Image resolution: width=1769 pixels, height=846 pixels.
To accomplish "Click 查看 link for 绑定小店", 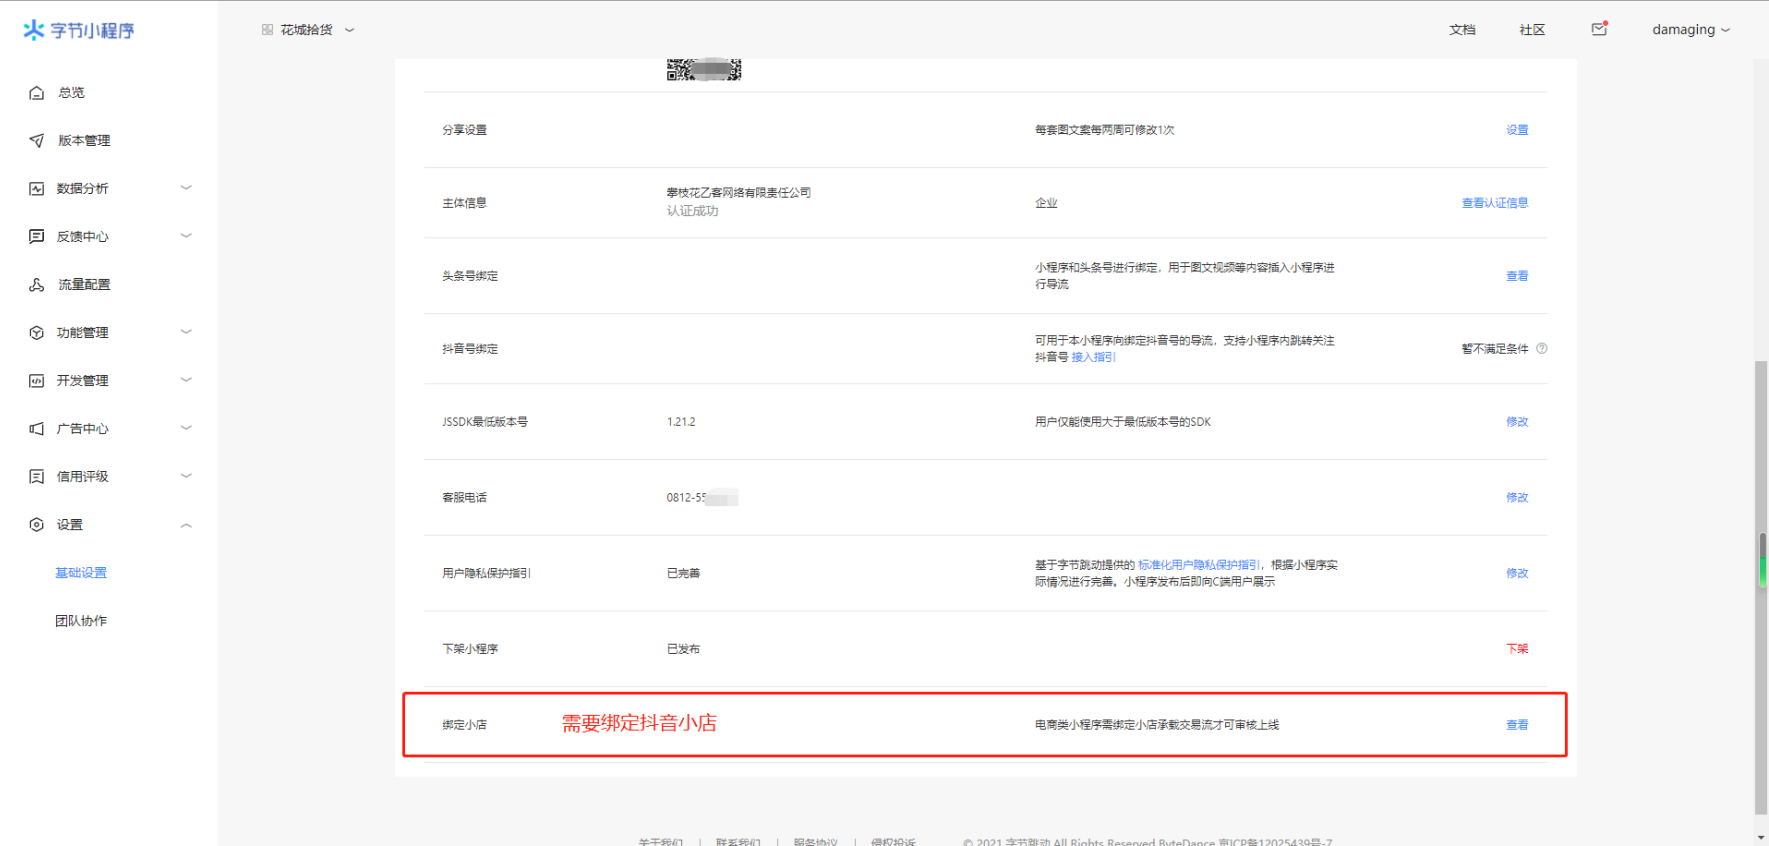I will [x=1517, y=725].
